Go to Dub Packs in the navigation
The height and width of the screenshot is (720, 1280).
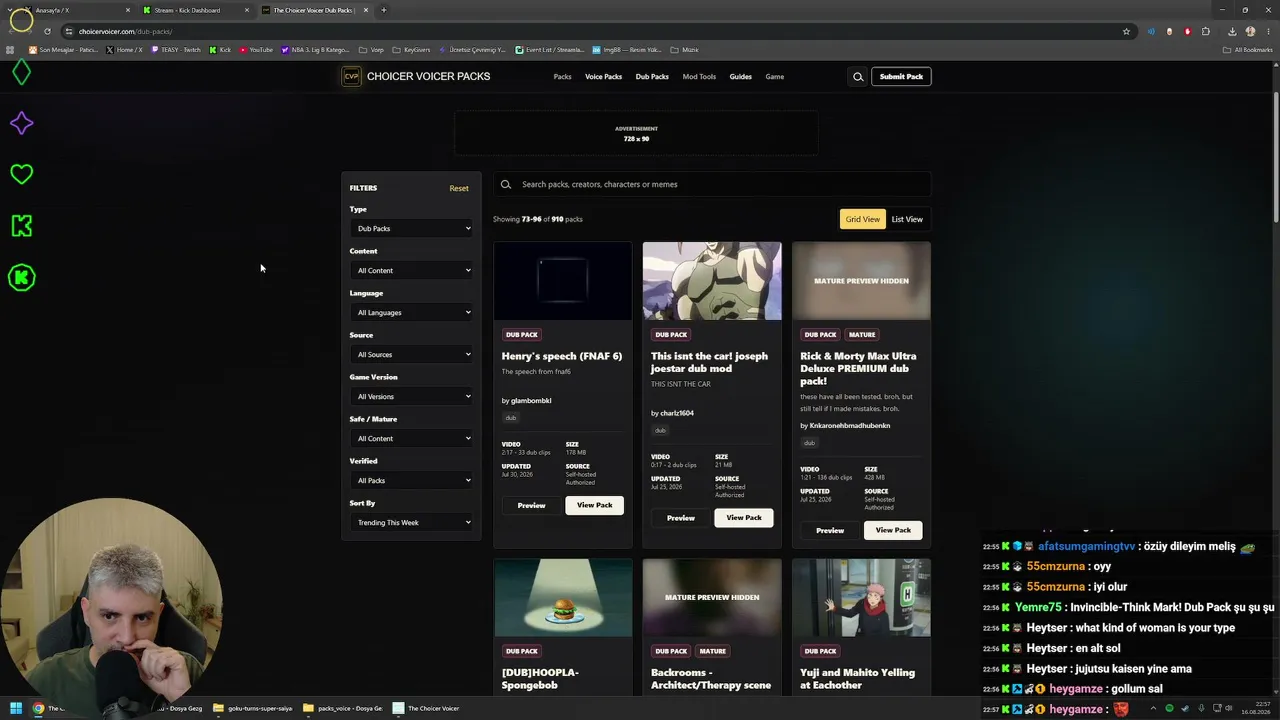tap(652, 77)
